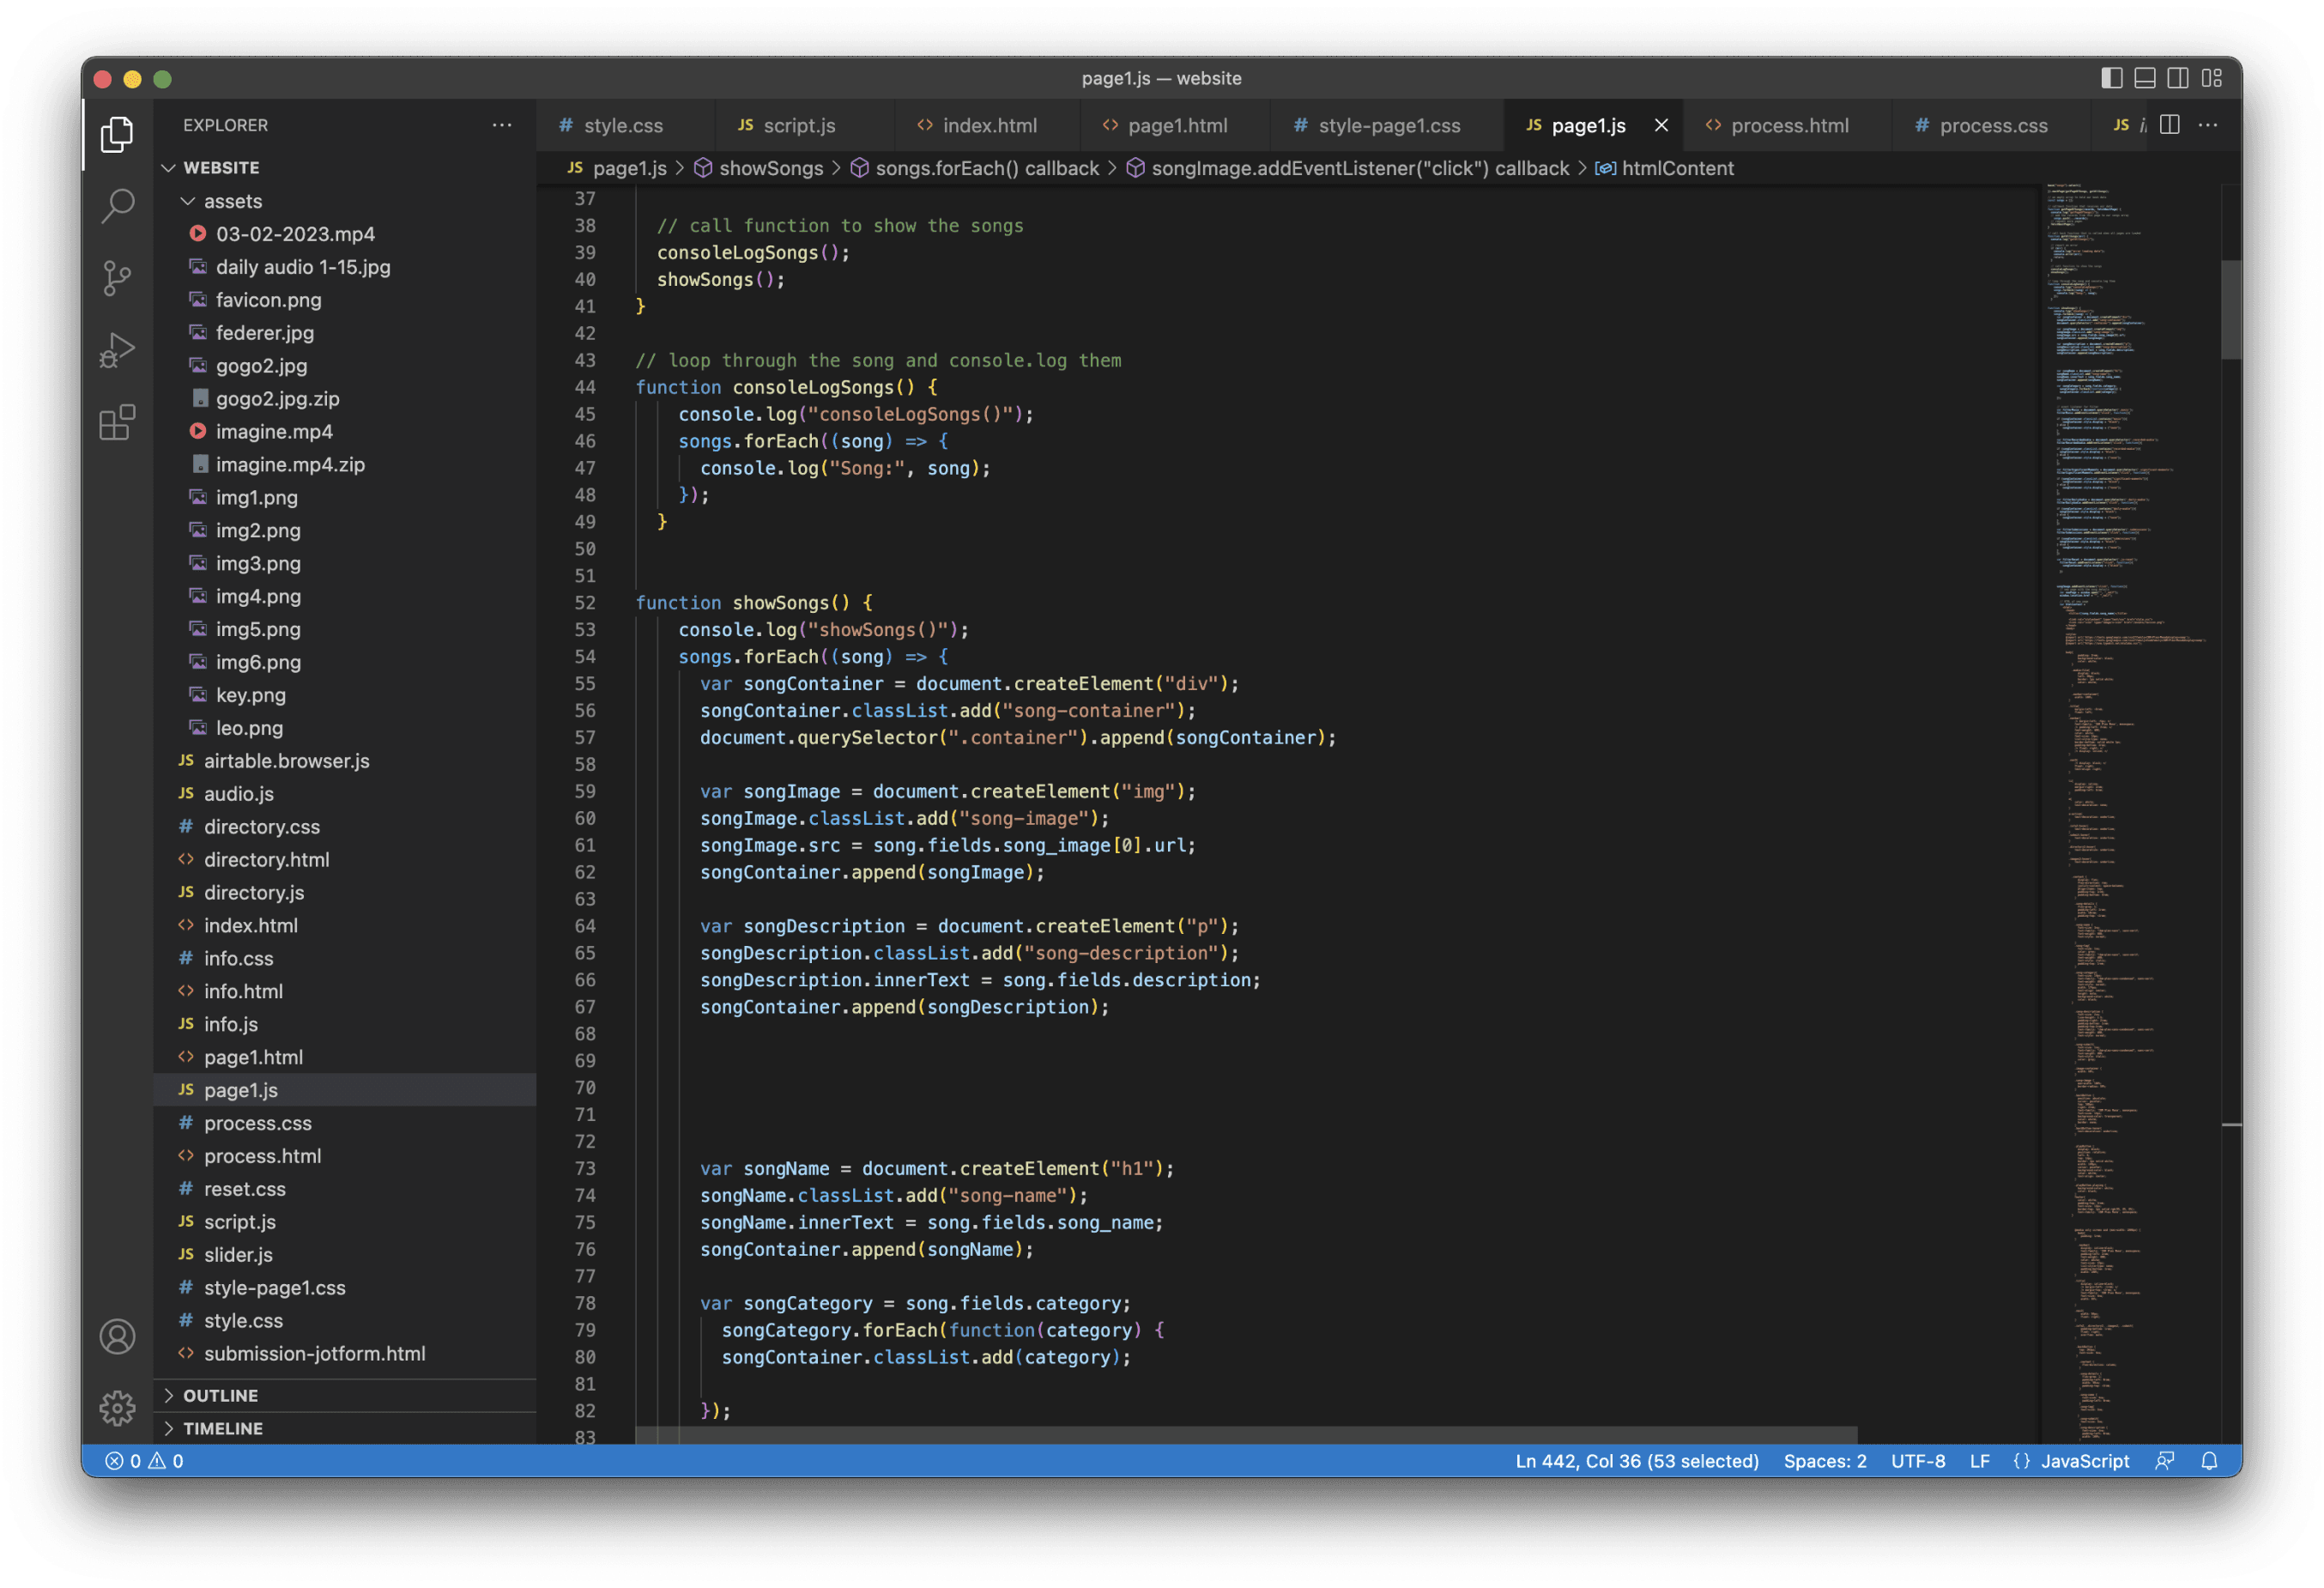Expand the OUTLINE section
Screen dimensions: 2324x1588
pyautogui.click(x=220, y=1395)
